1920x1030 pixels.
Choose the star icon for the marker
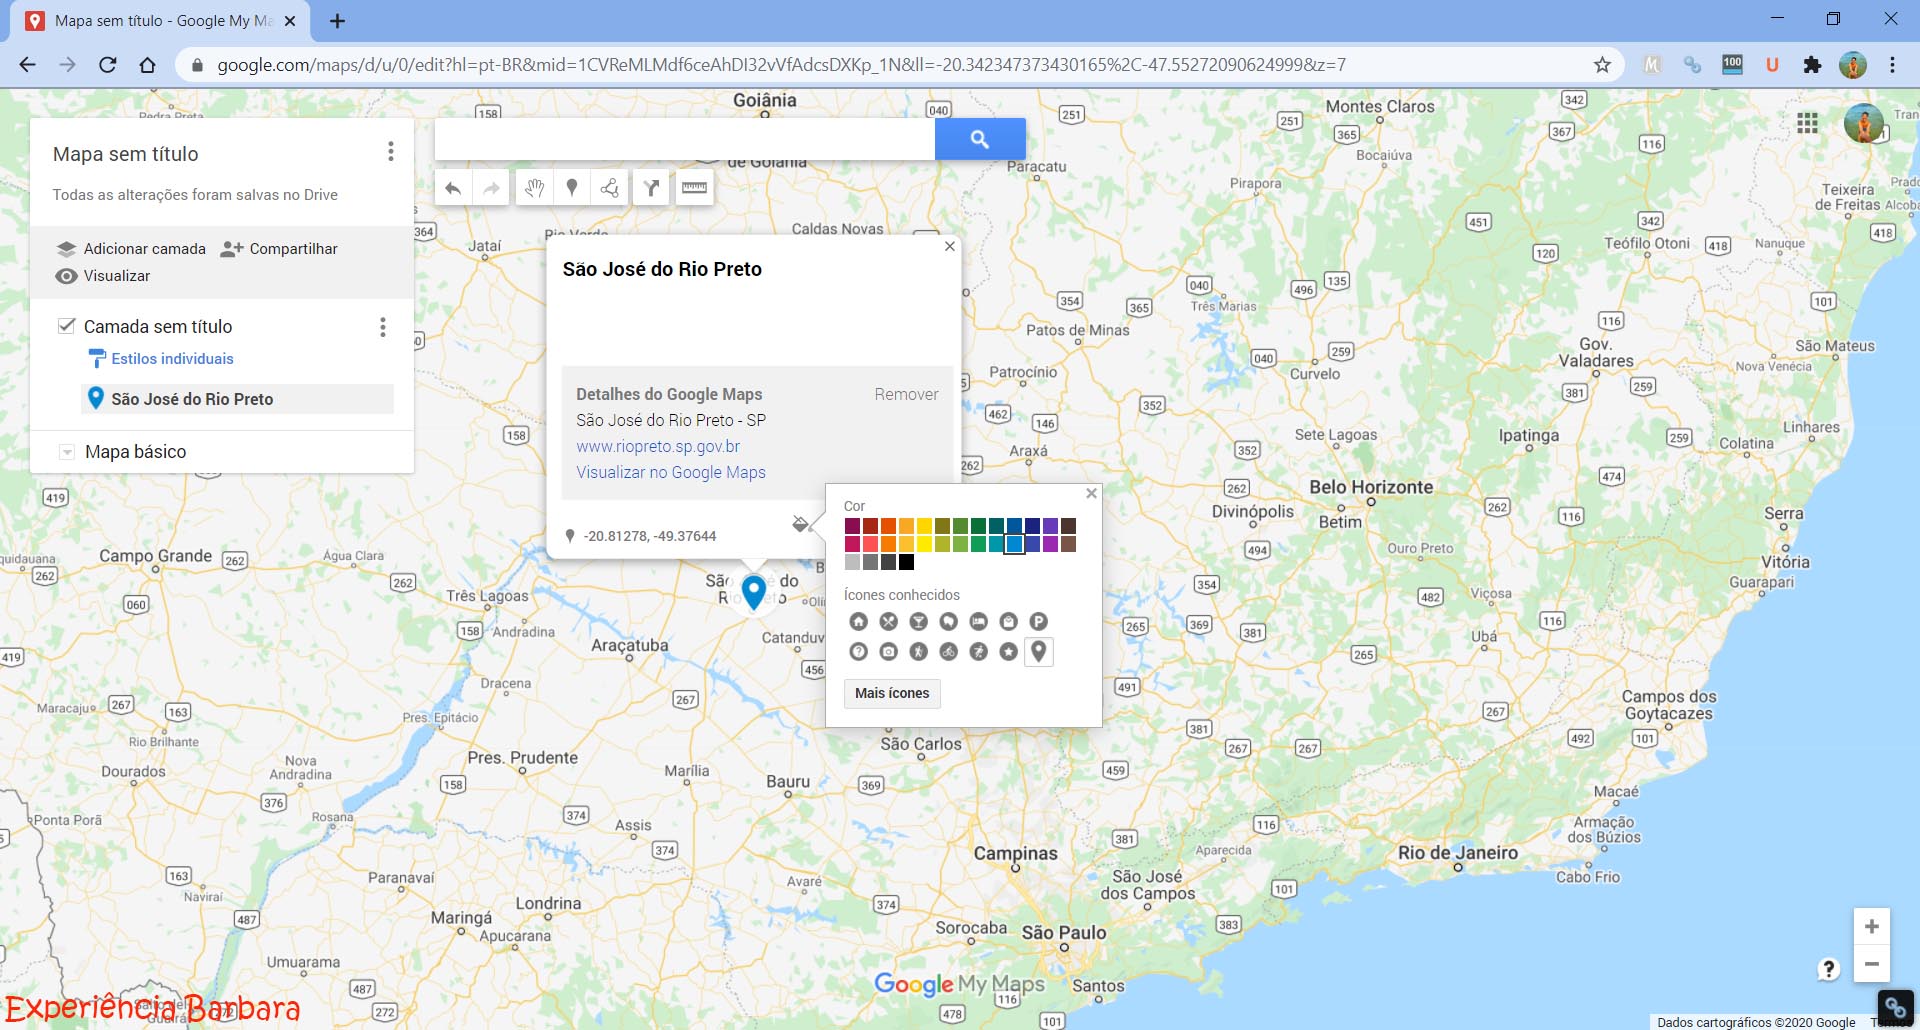pyautogui.click(x=1008, y=651)
